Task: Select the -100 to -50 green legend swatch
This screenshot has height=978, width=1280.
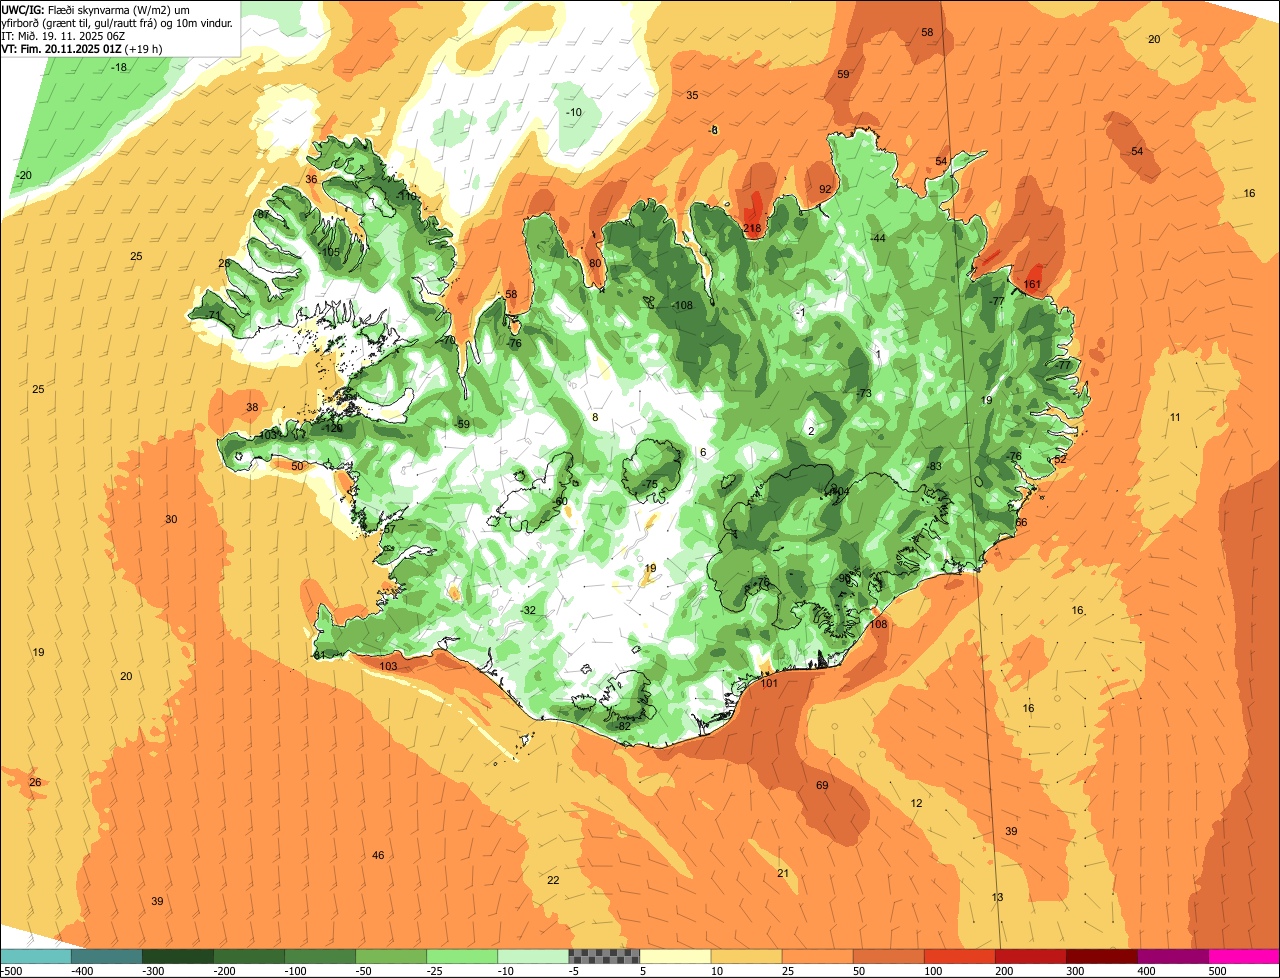Action: (320, 956)
